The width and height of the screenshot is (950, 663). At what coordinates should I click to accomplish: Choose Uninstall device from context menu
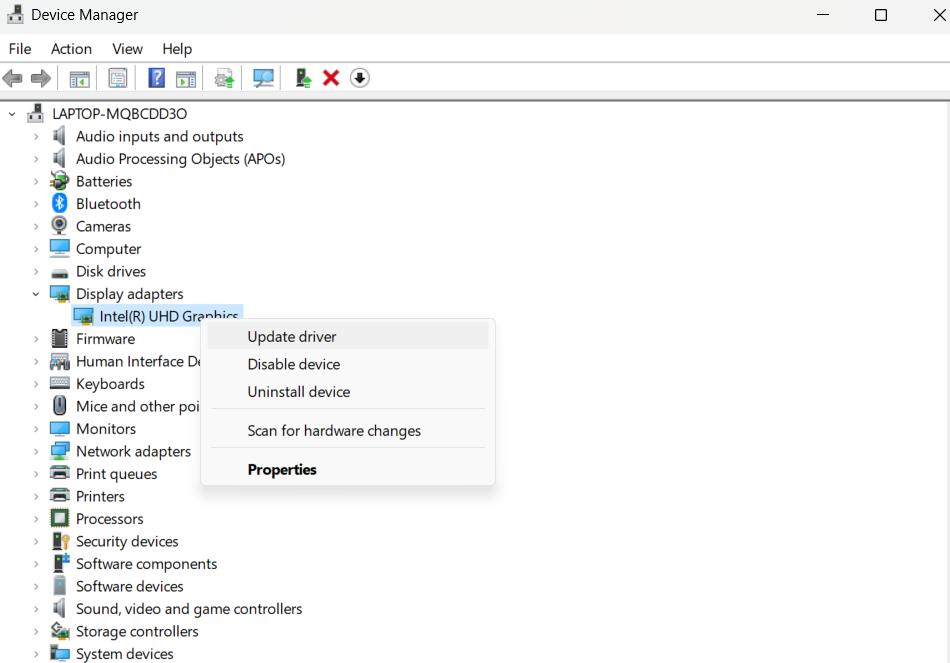[x=299, y=392]
